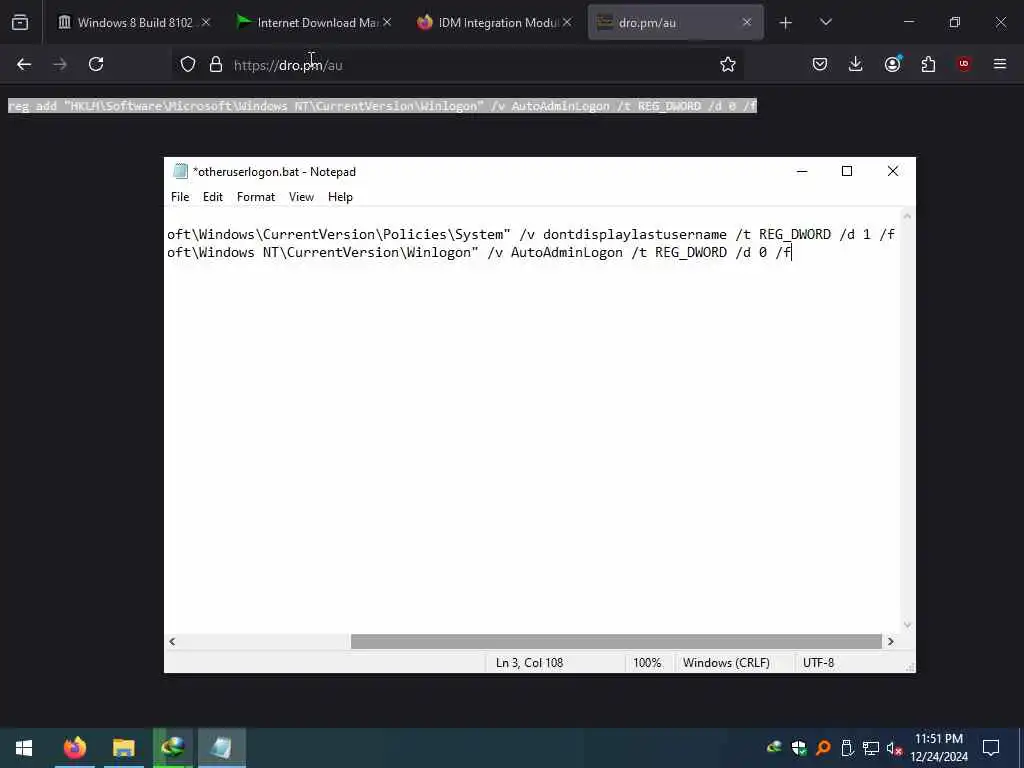
Task: Open the Windows Start menu
Action: coord(24,748)
